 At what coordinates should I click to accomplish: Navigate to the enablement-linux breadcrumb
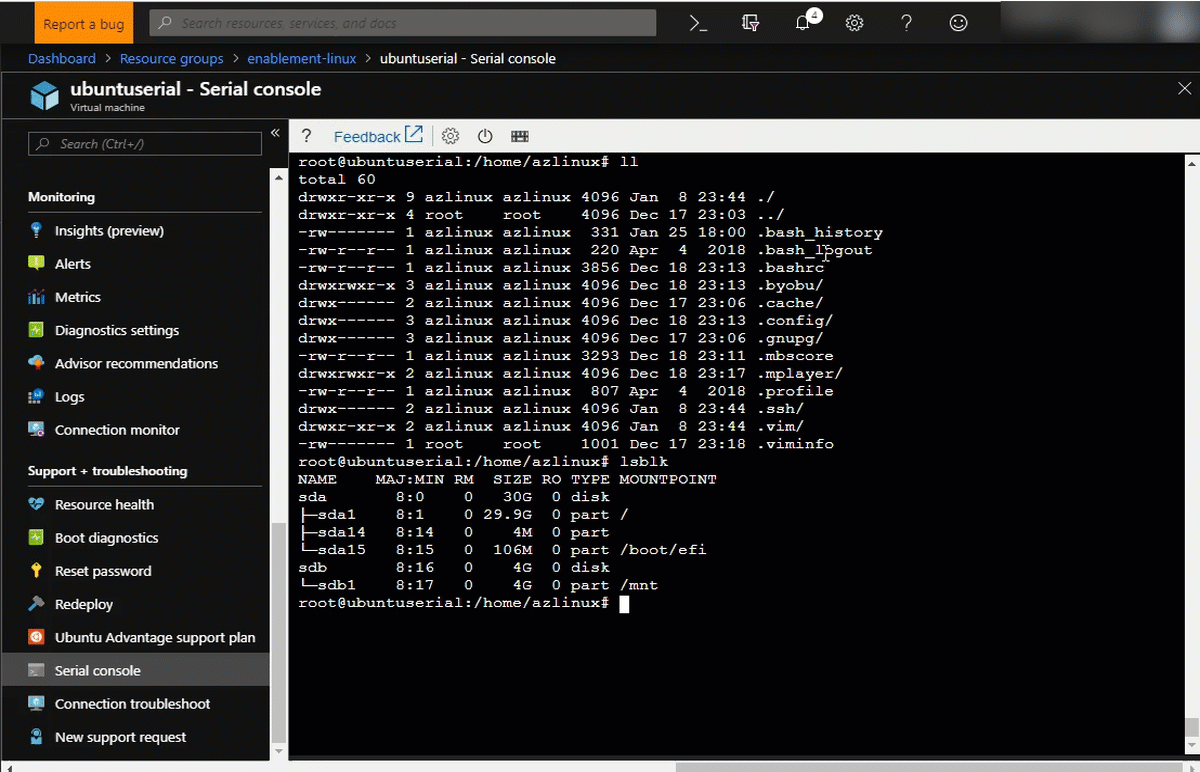[300, 58]
